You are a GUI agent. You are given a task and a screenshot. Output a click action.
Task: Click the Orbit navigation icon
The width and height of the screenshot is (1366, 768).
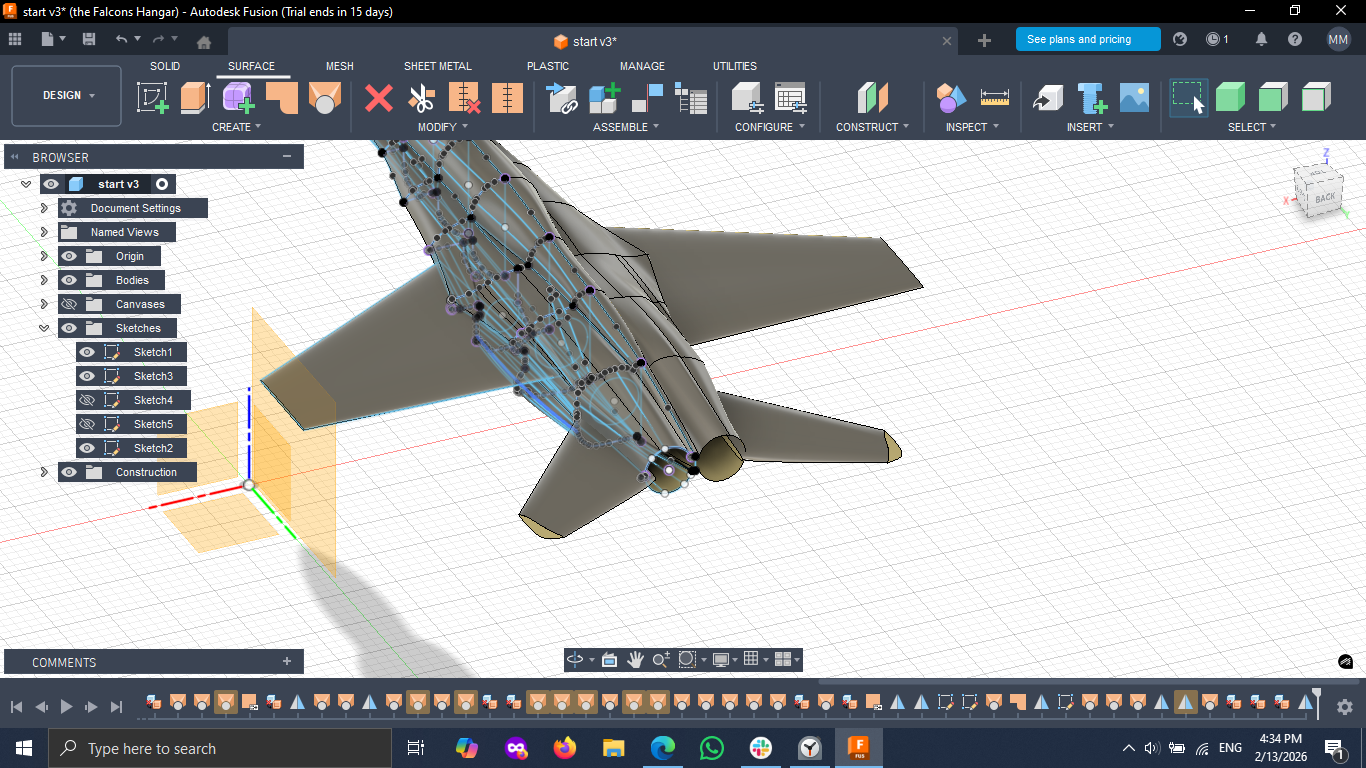pos(575,659)
